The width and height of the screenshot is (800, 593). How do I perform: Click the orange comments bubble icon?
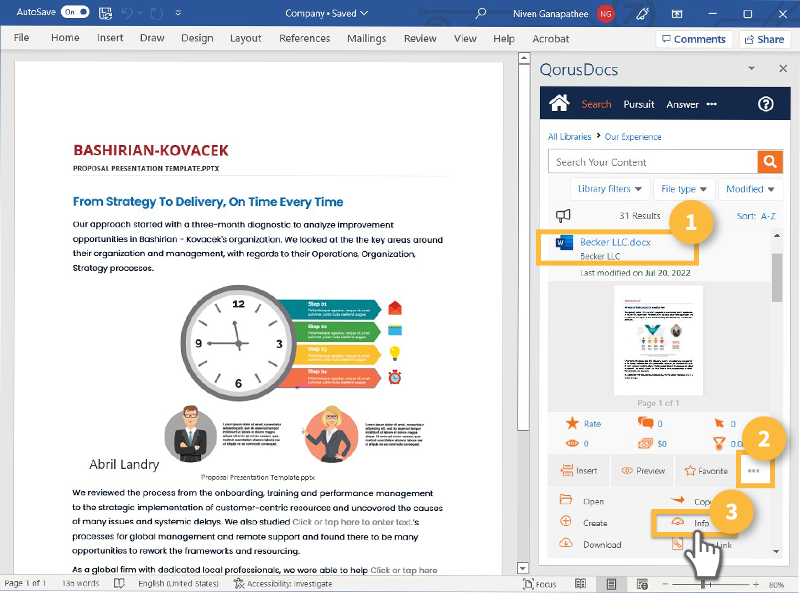pos(645,423)
